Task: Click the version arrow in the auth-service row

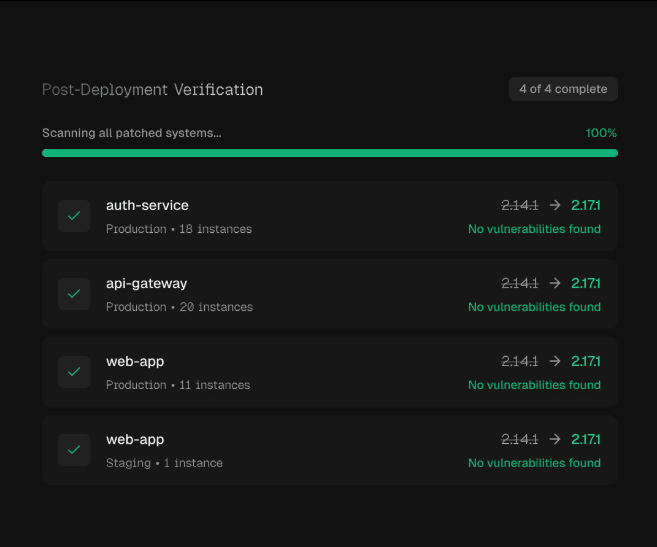Action: (x=555, y=205)
